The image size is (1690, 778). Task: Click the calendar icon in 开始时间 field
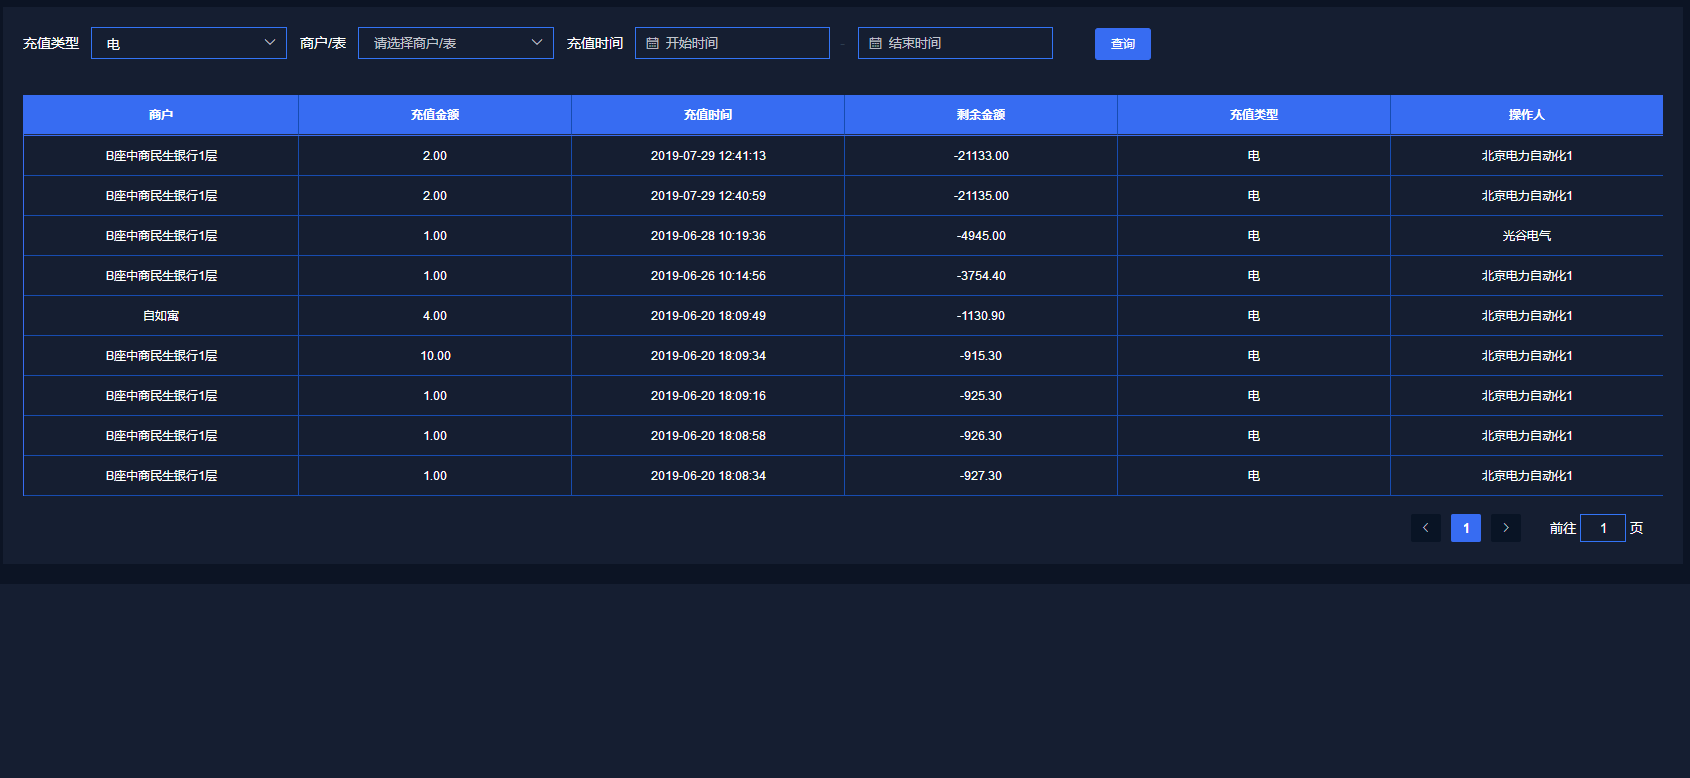[x=652, y=43]
